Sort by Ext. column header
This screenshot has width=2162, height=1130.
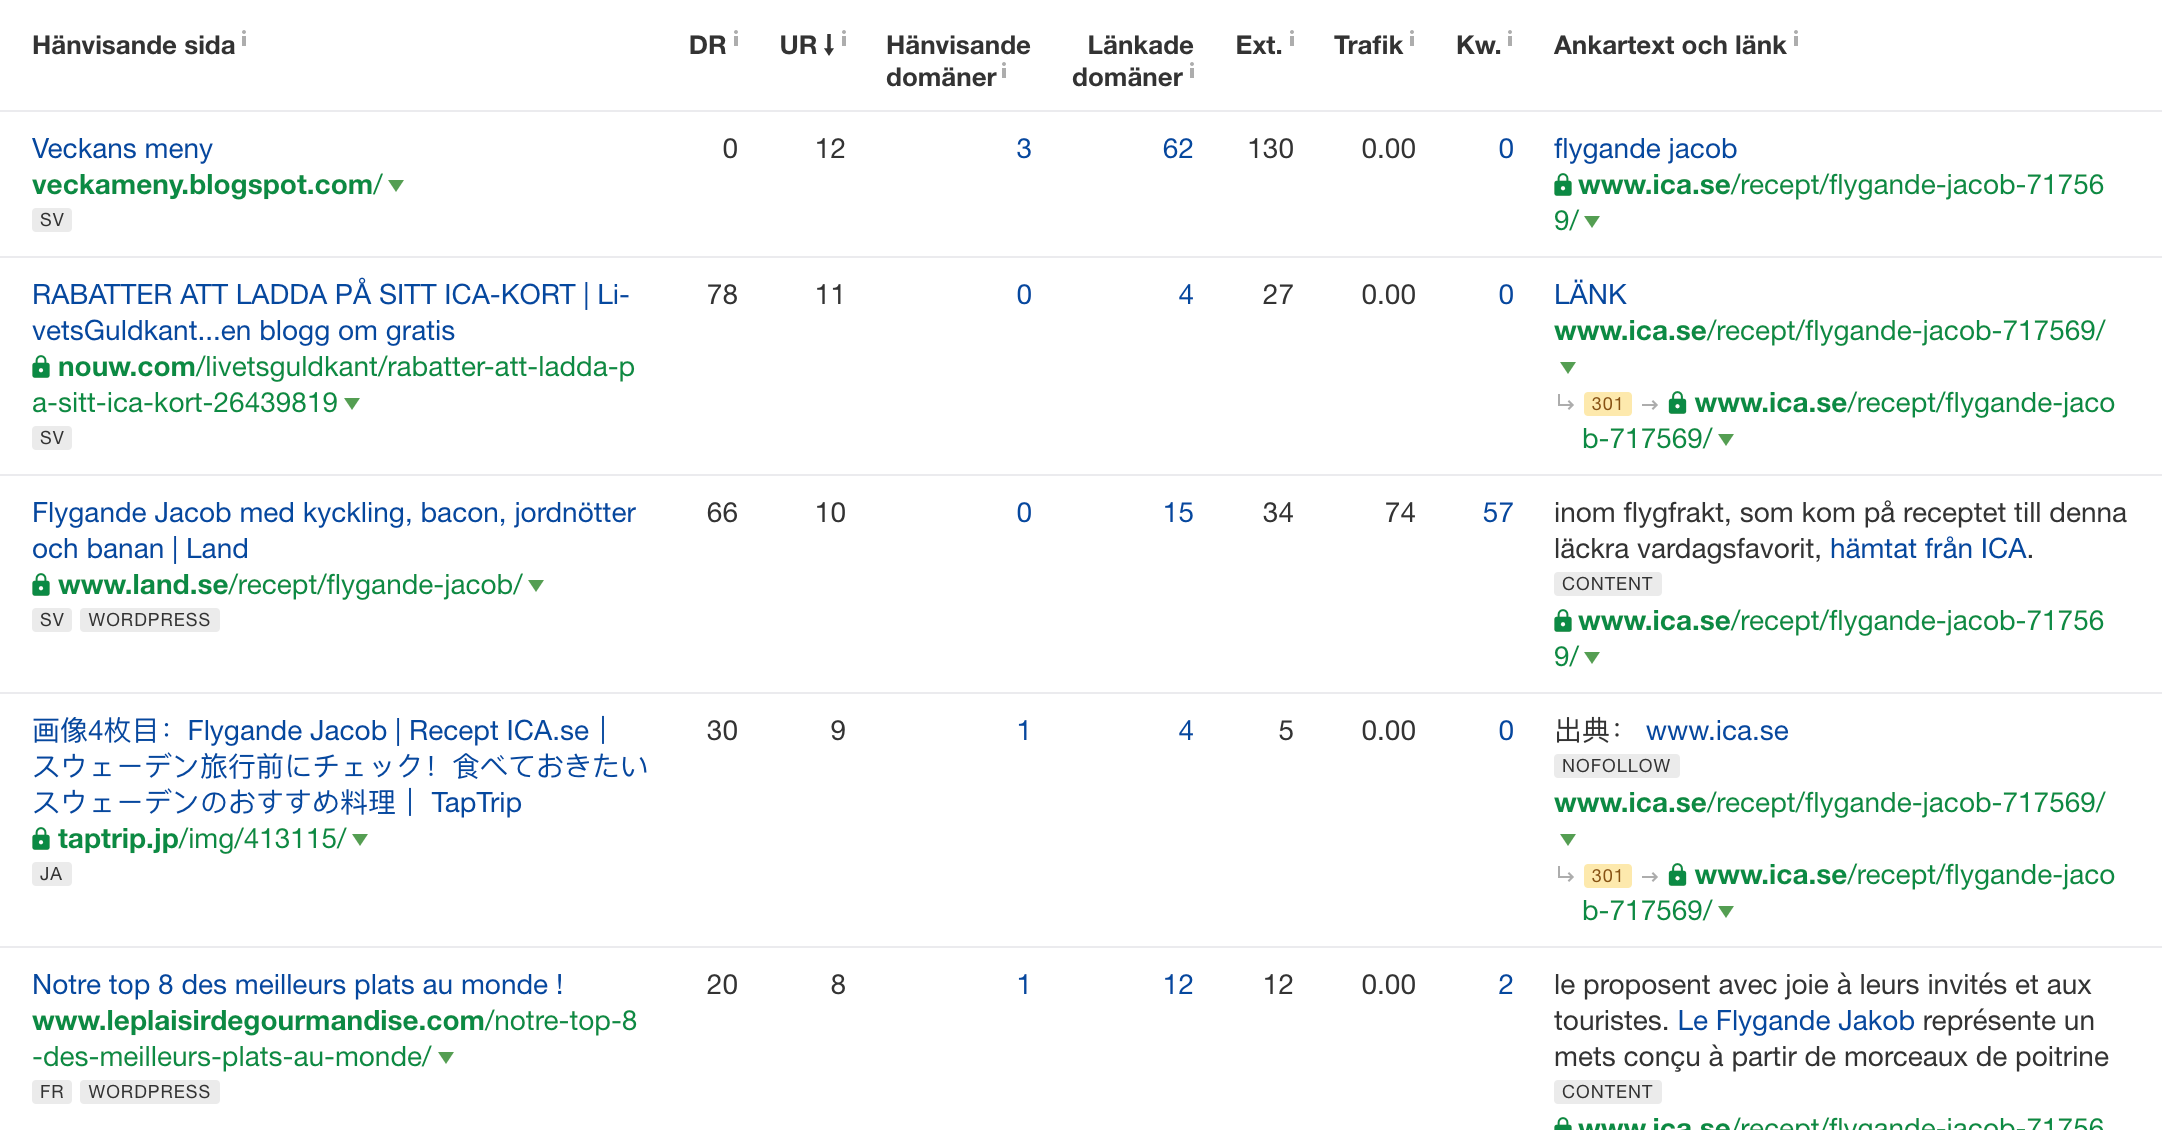point(1259,45)
